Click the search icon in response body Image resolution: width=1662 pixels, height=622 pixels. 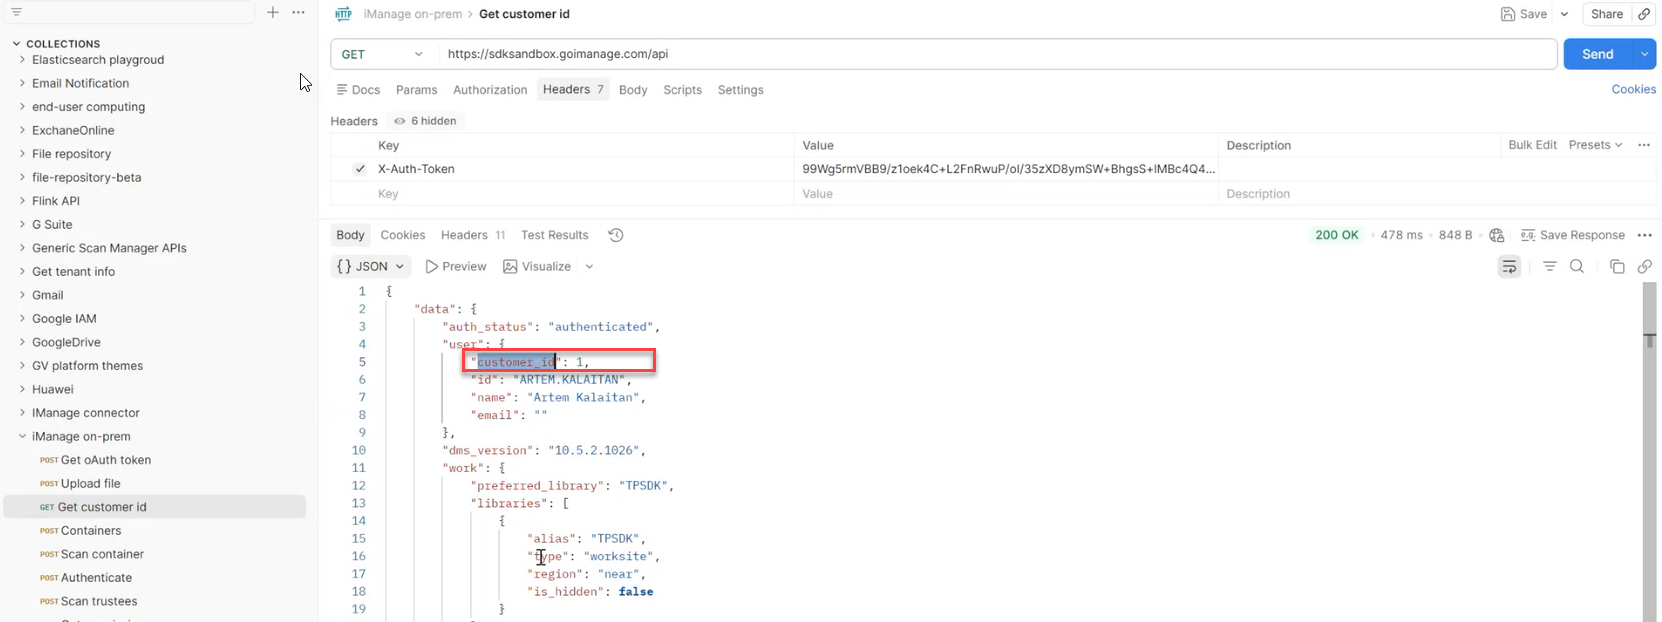tap(1577, 266)
